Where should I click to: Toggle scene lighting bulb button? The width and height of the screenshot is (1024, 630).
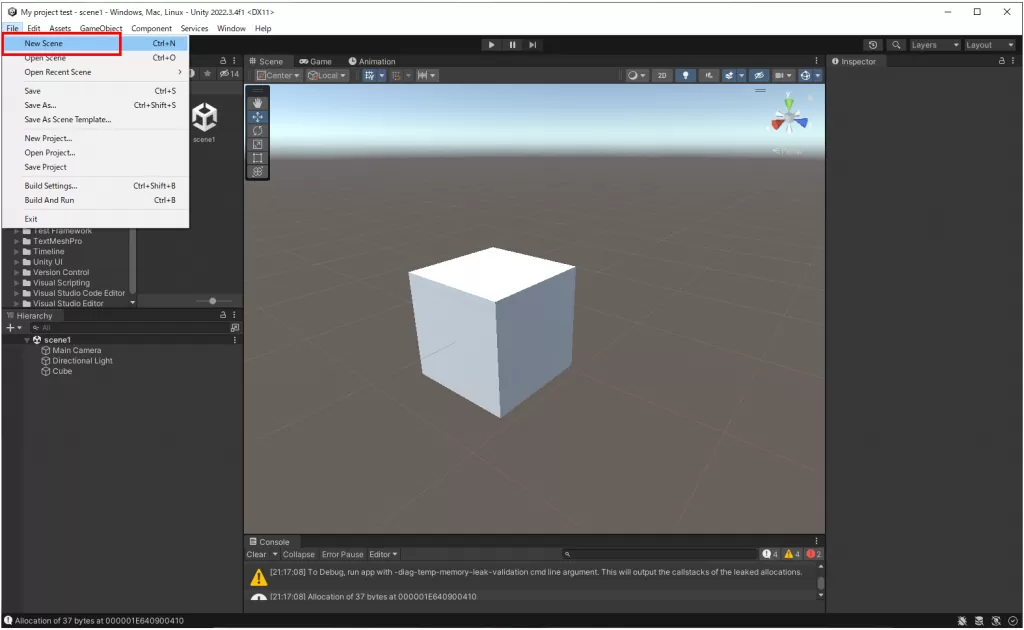(685, 75)
